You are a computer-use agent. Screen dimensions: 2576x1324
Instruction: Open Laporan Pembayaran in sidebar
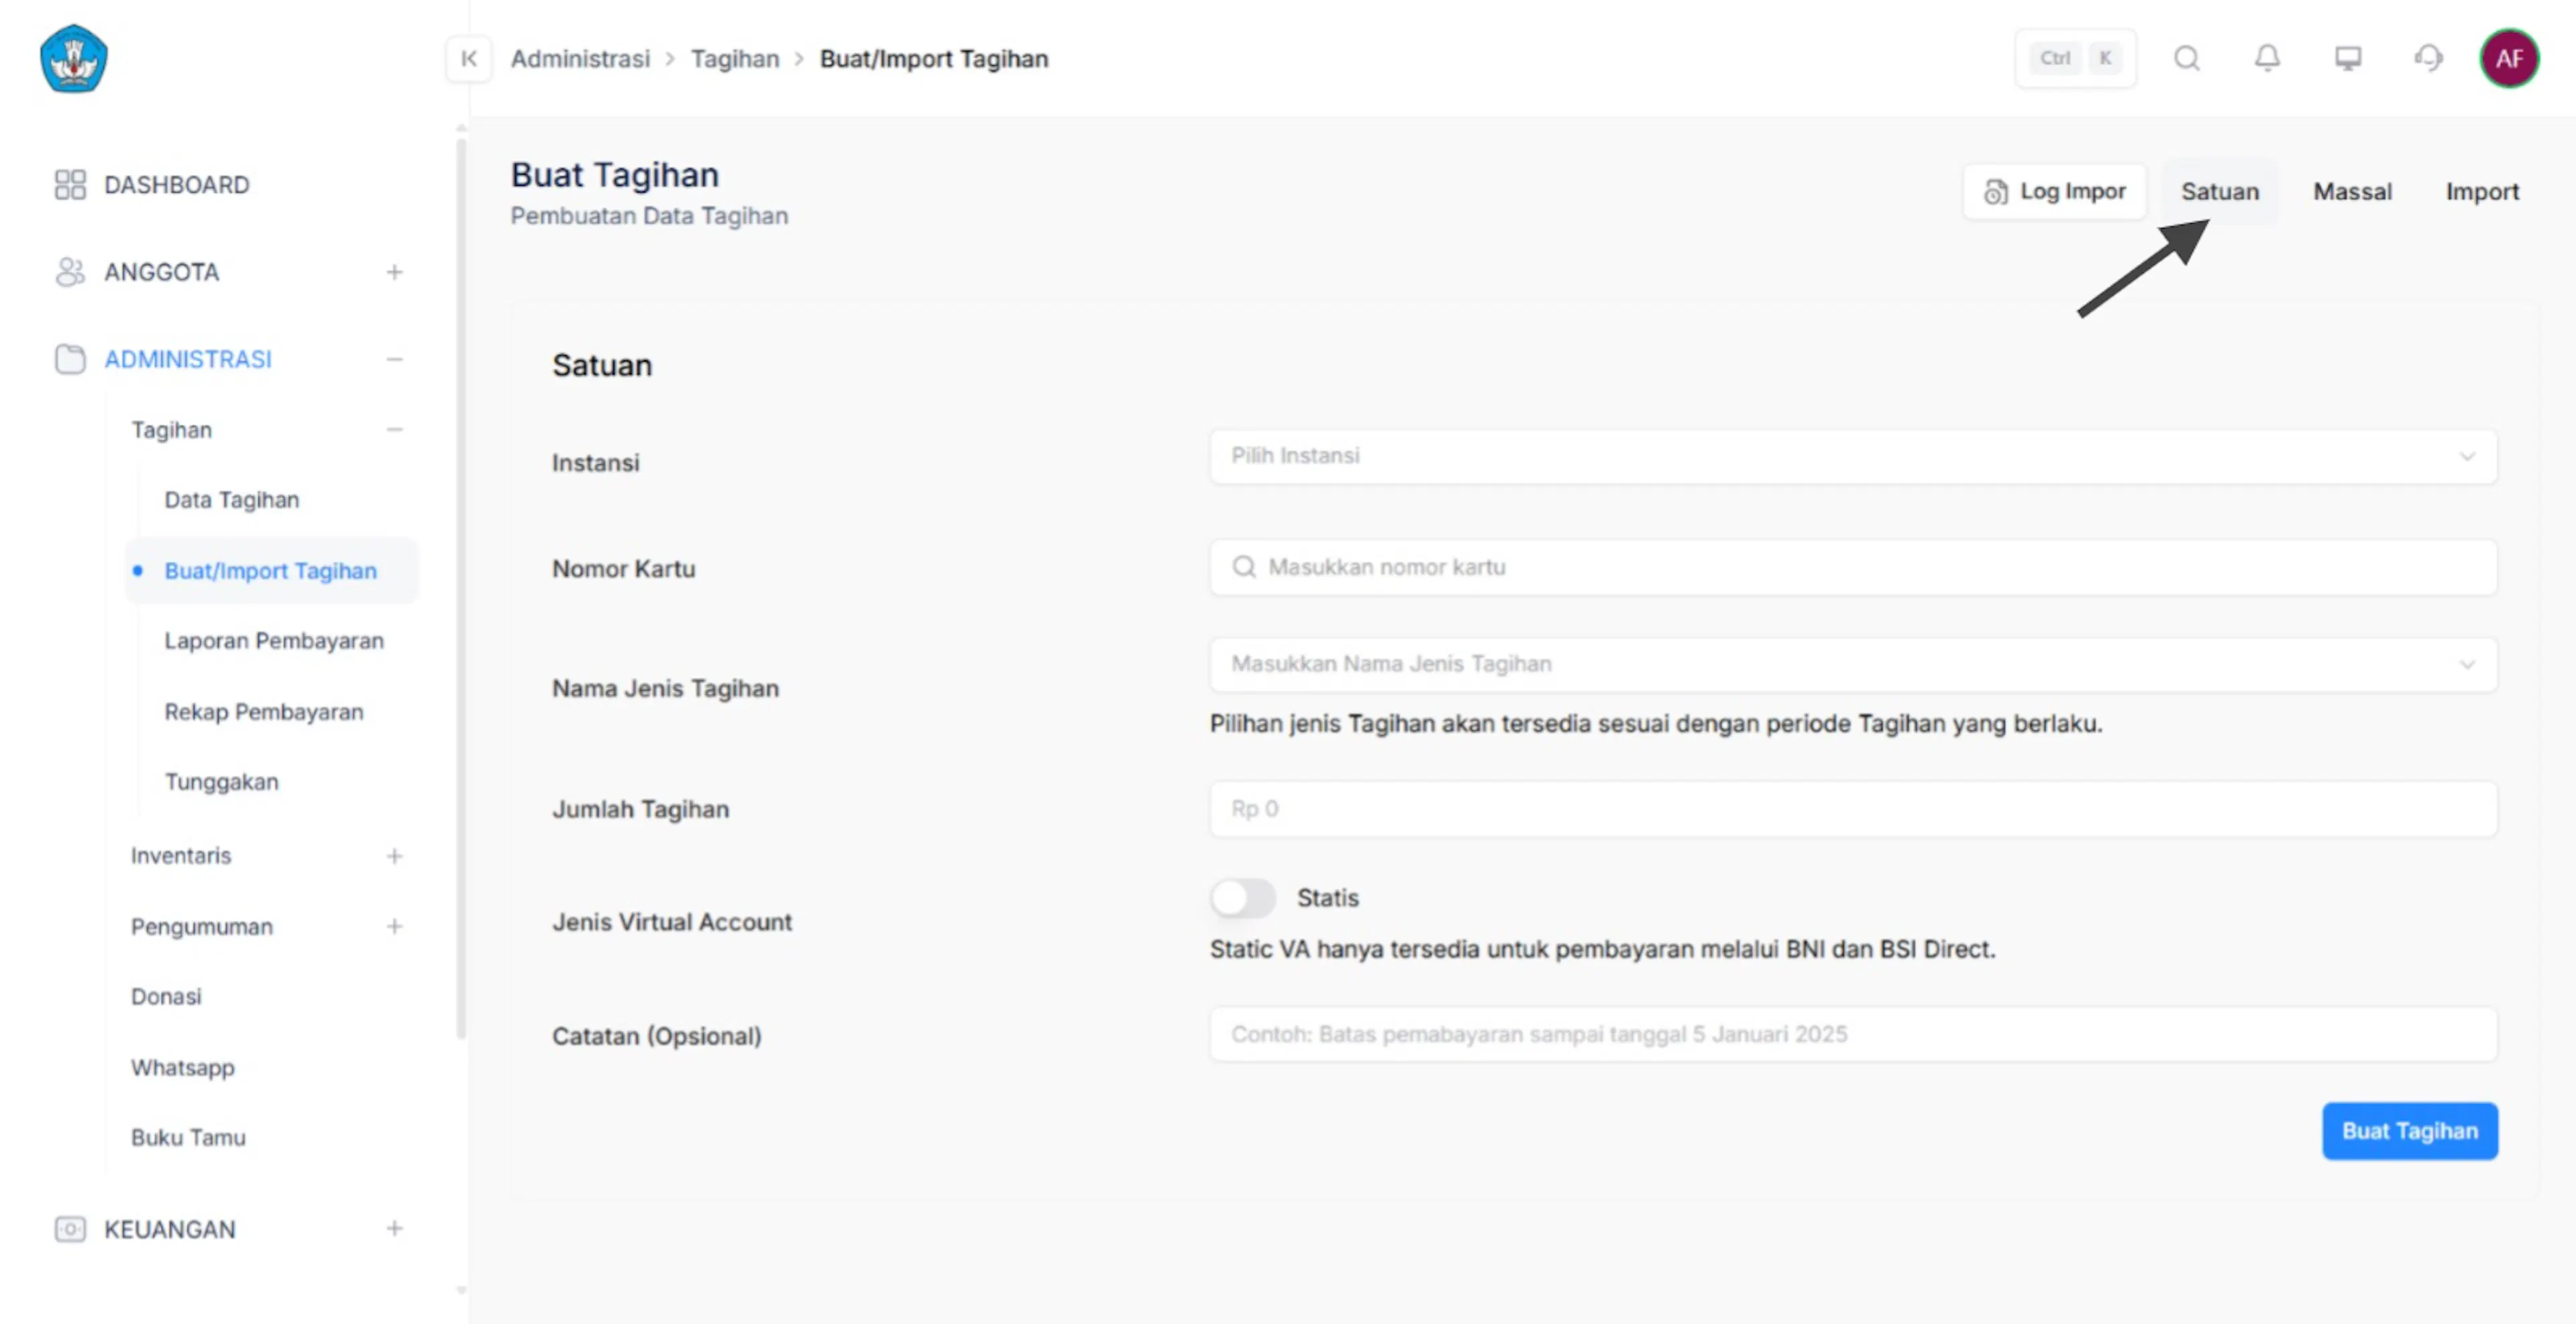pyautogui.click(x=274, y=641)
